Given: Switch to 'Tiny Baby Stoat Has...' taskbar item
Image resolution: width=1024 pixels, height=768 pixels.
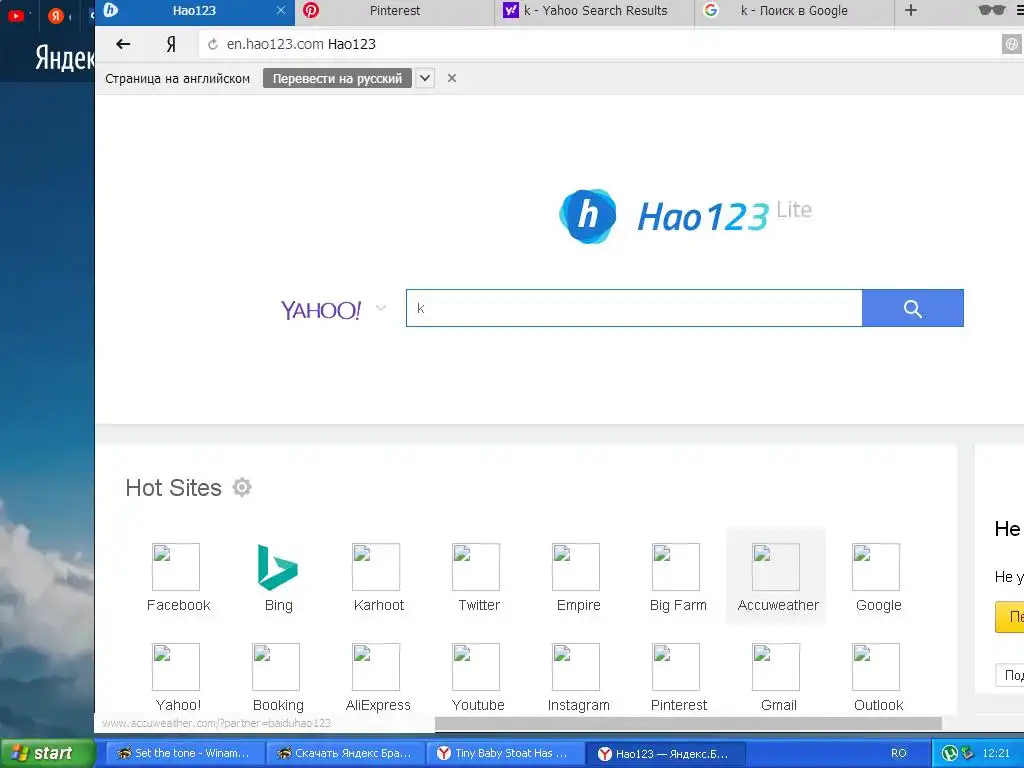Looking at the screenshot, I should tap(506, 753).
